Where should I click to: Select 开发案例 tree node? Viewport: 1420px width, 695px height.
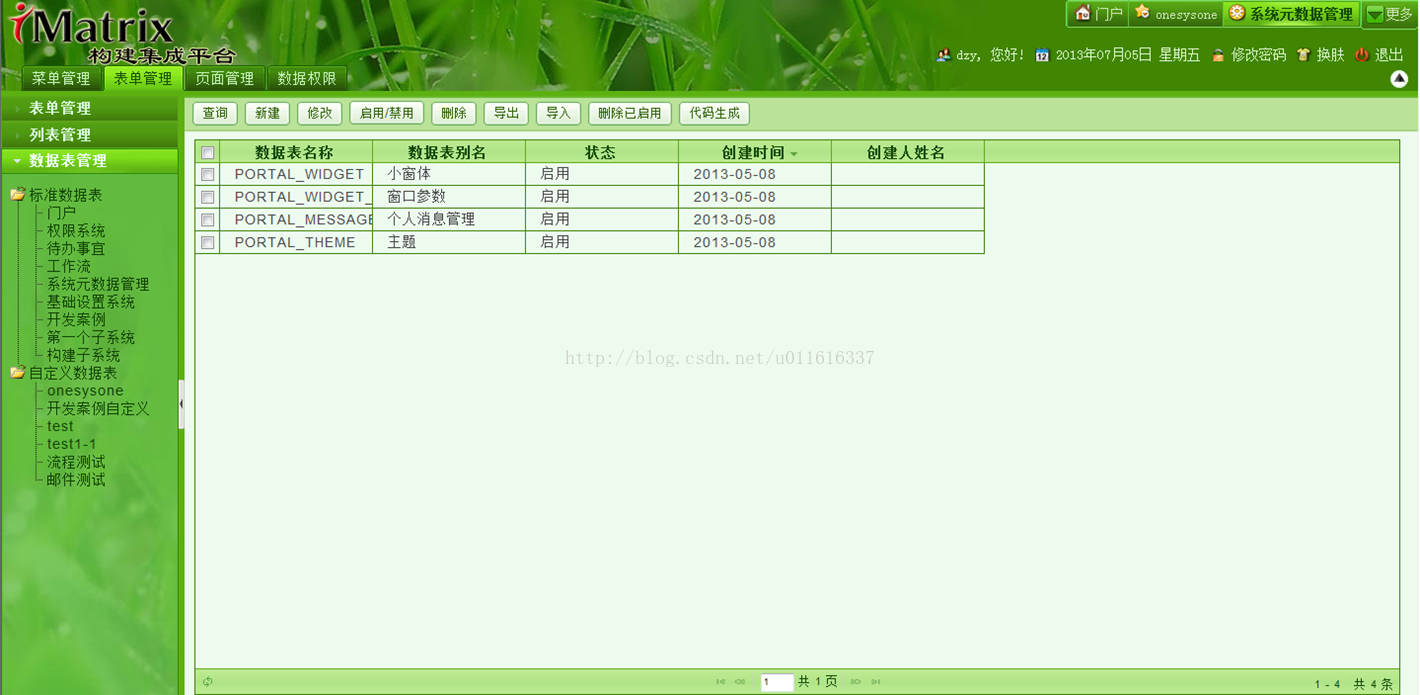tap(76, 319)
